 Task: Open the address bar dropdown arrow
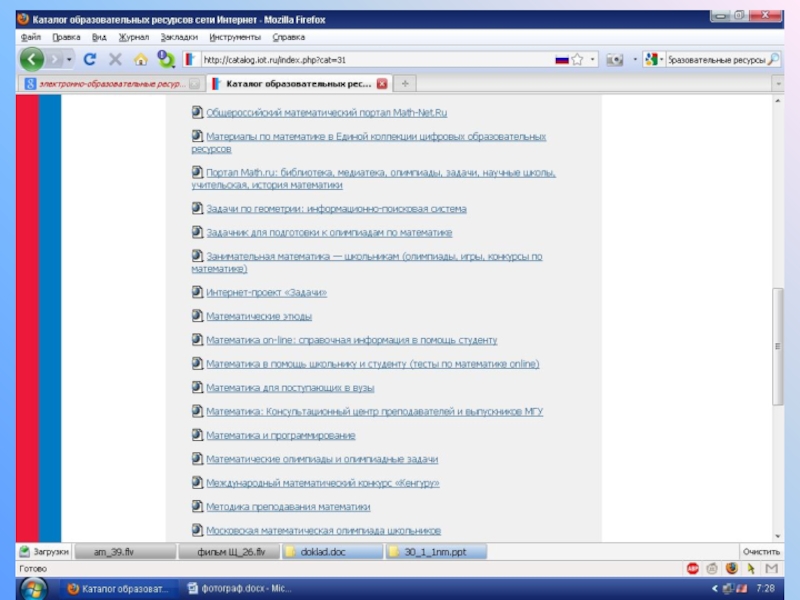(x=592, y=60)
